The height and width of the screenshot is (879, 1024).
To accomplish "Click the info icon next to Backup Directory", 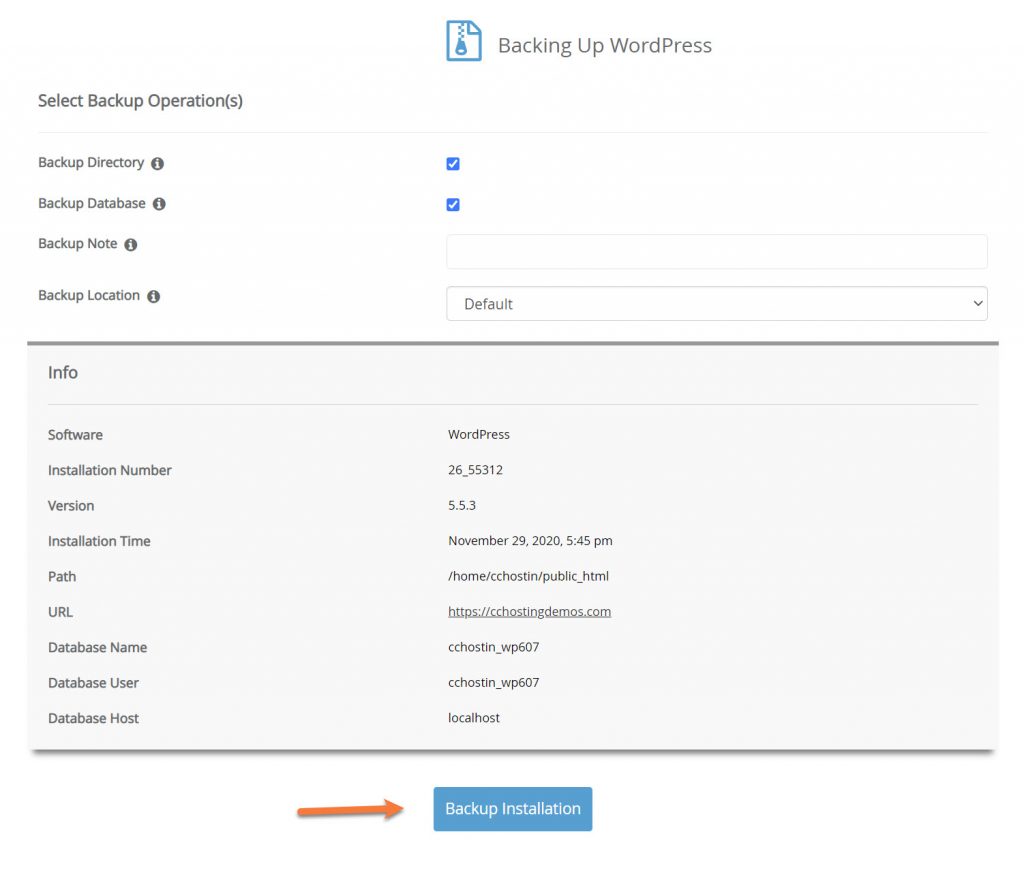I will [157, 164].
